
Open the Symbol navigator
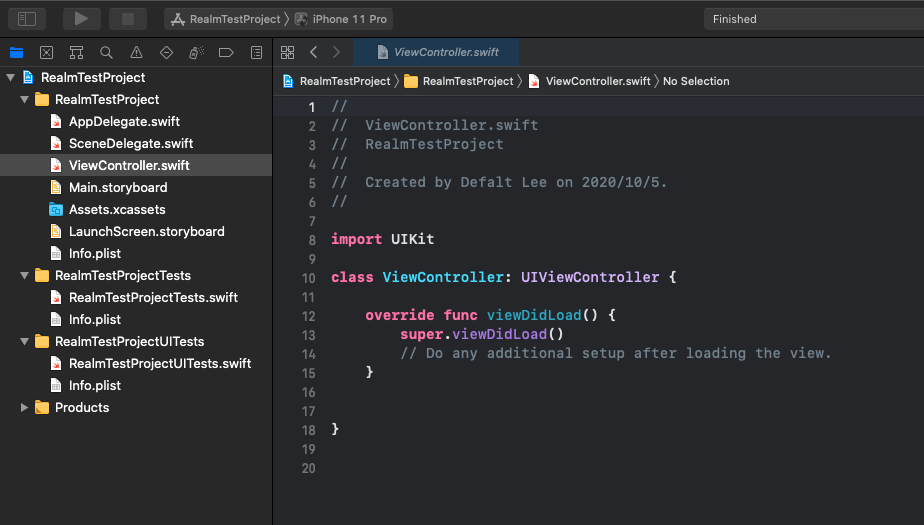(77, 52)
